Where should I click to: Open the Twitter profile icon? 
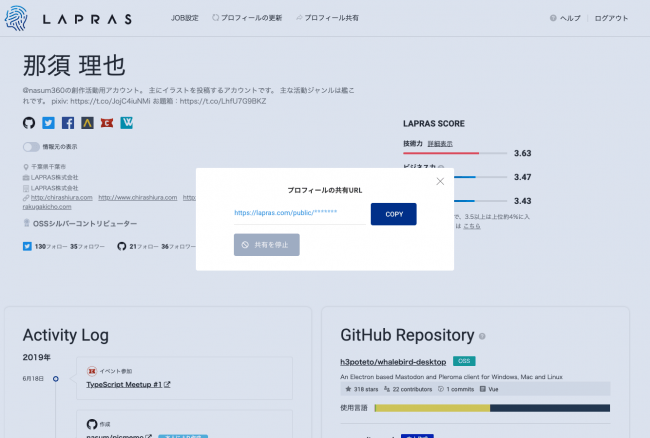click(x=48, y=123)
